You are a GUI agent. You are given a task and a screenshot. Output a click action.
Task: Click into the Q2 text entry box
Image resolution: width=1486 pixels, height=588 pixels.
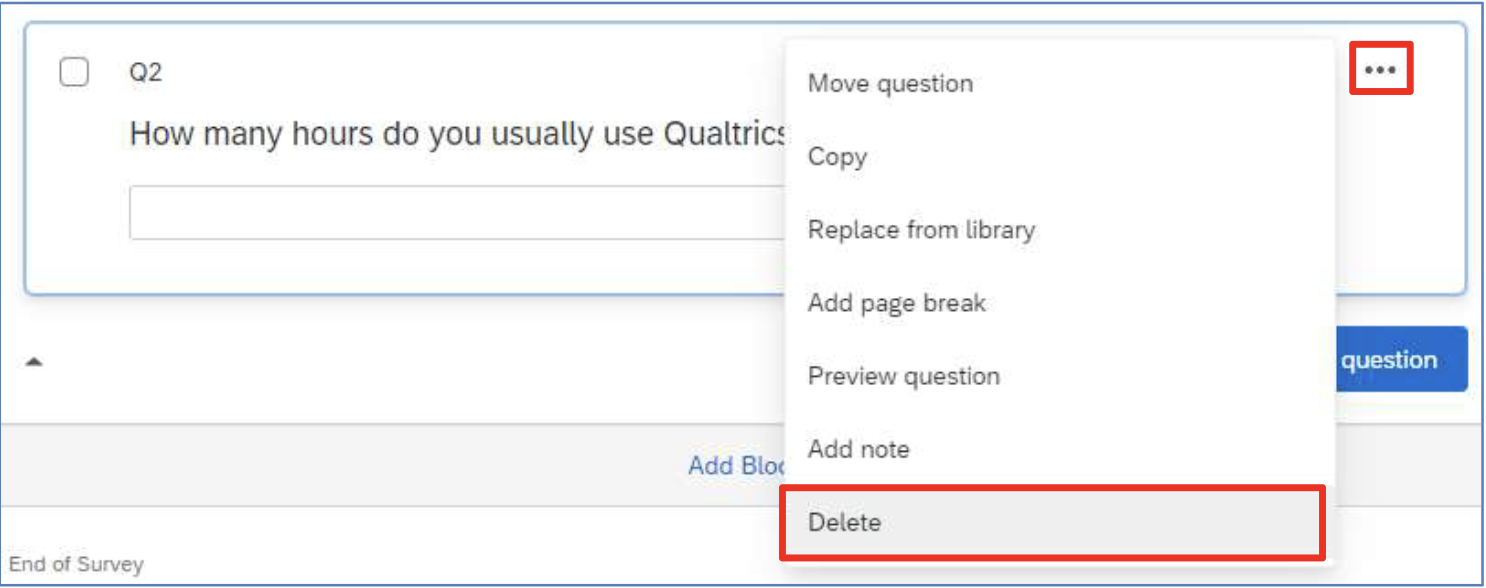point(458,212)
